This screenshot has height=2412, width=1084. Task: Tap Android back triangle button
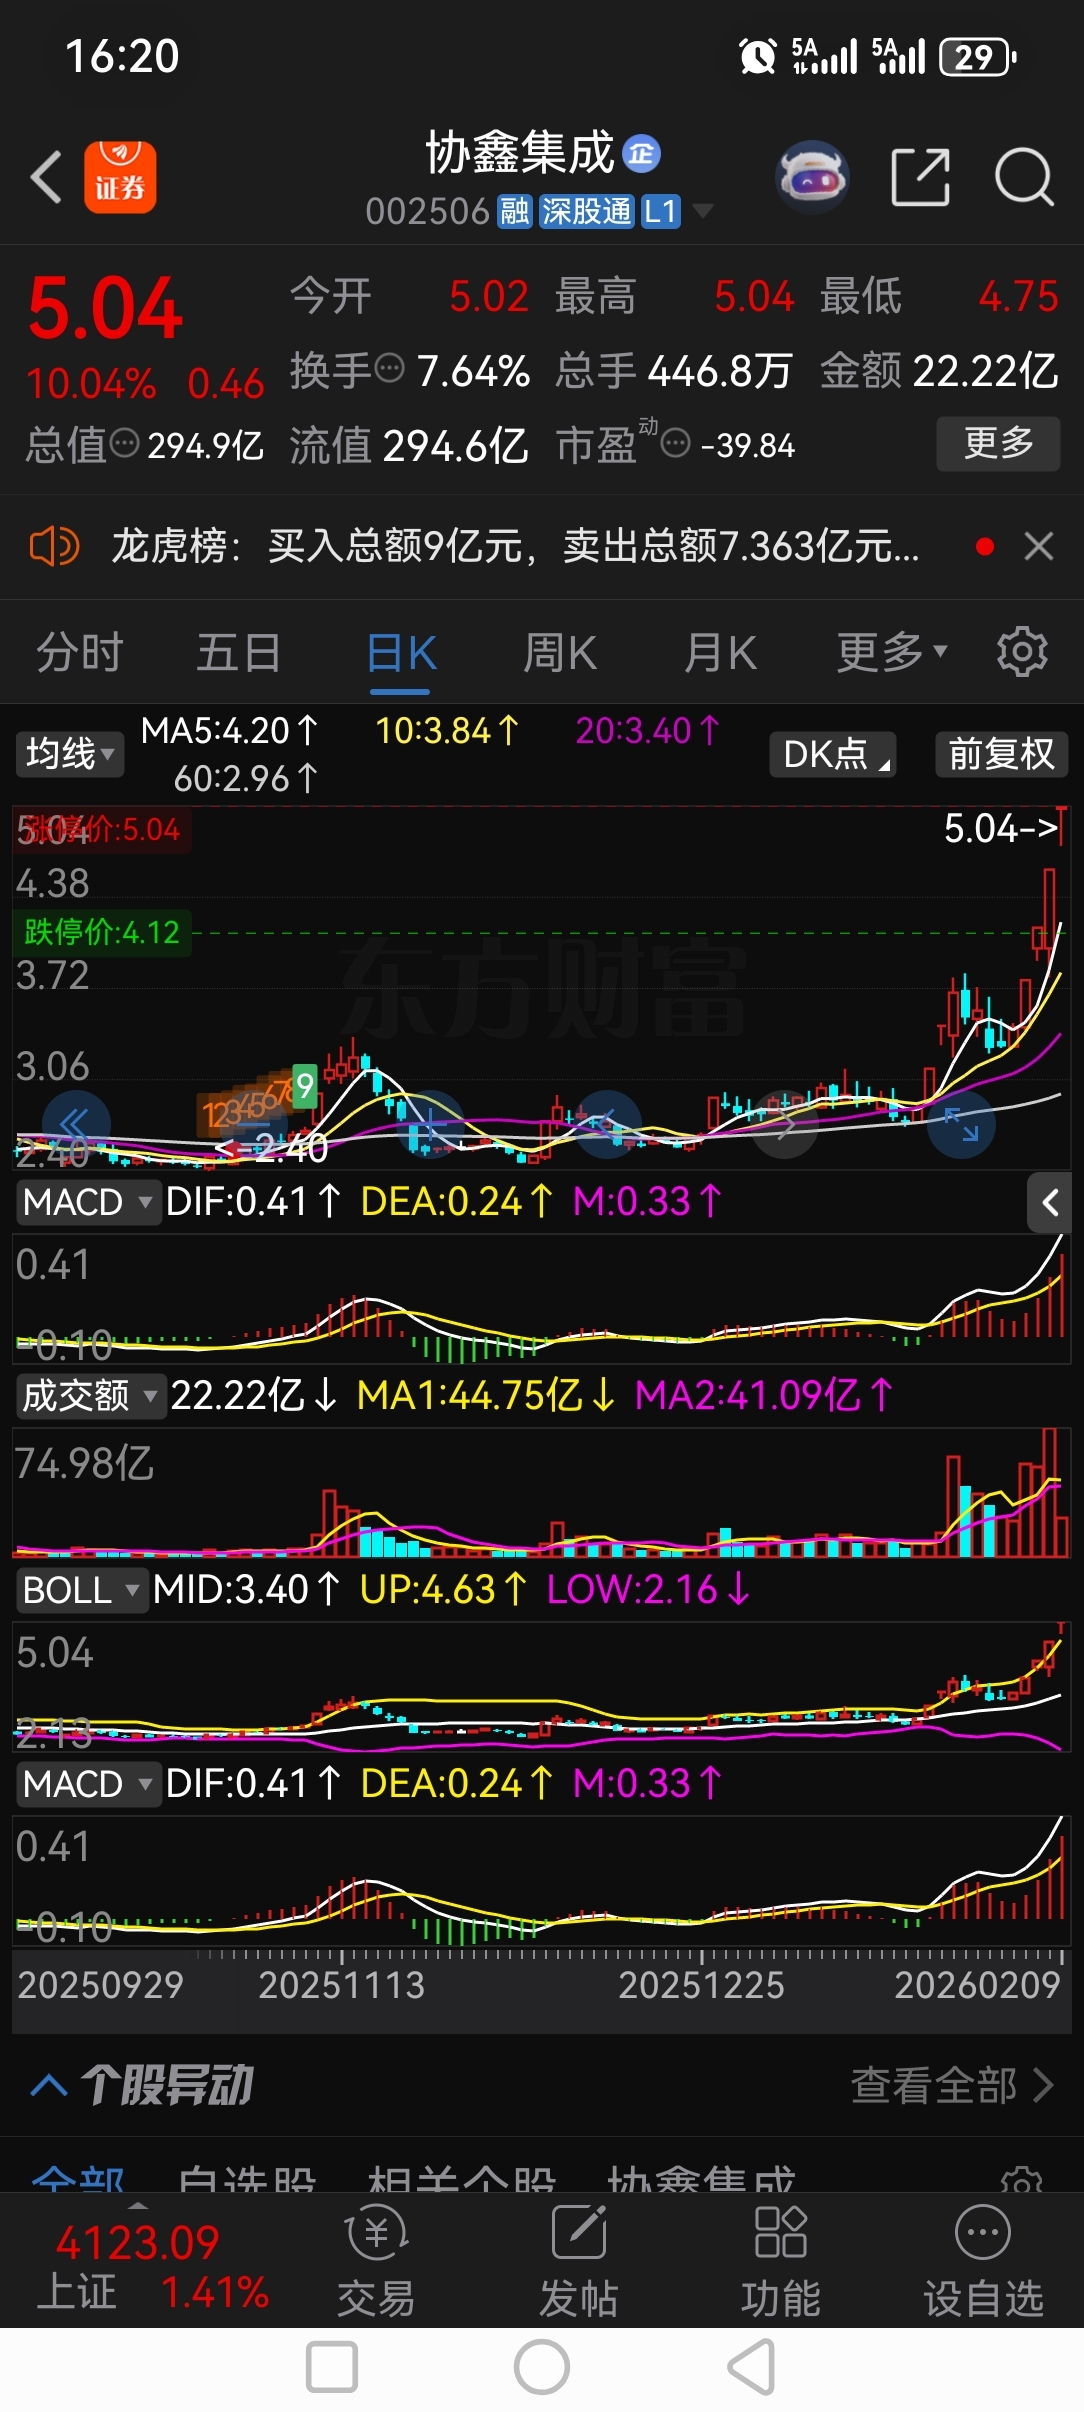pyautogui.click(x=752, y=2368)
